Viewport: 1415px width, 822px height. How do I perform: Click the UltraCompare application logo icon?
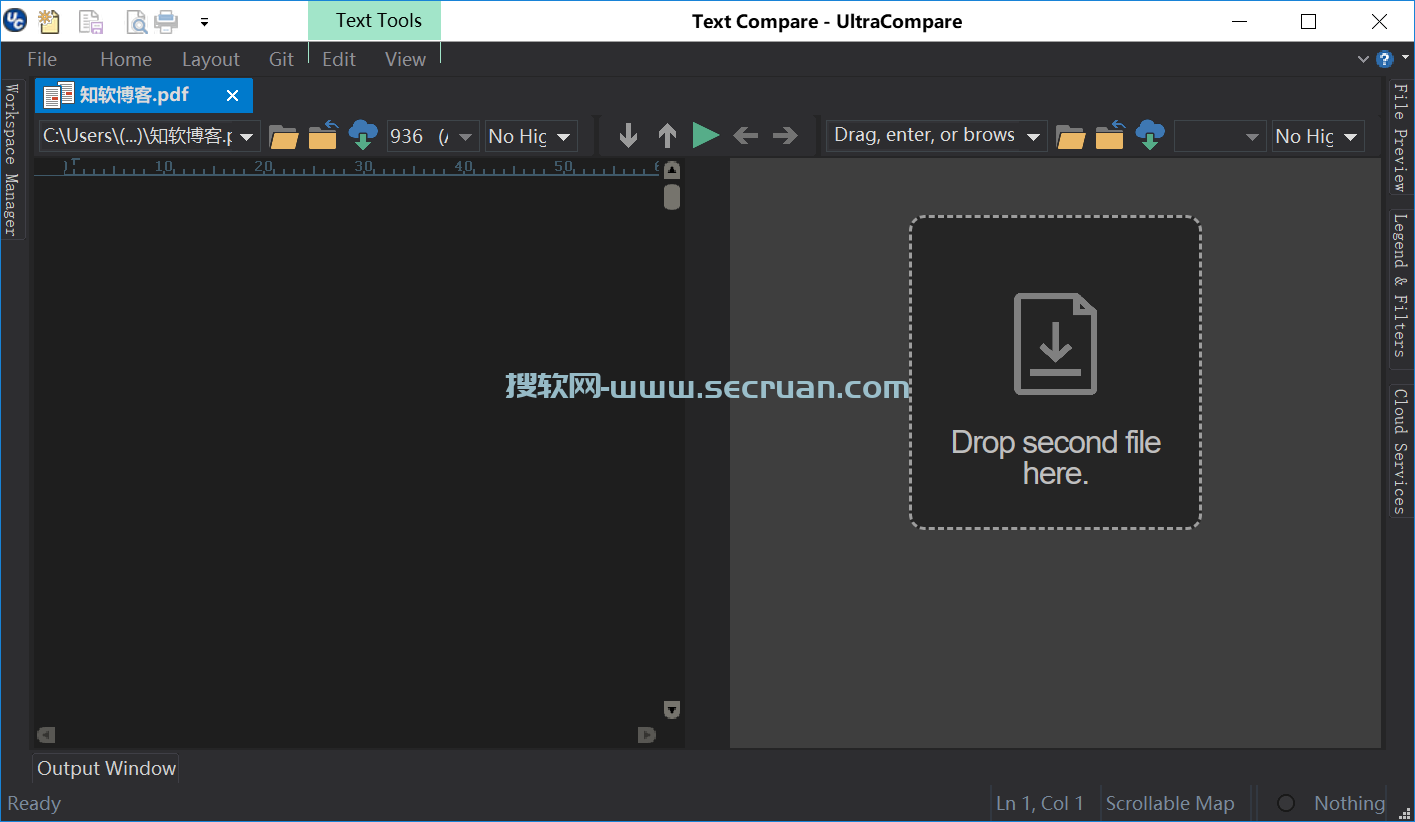(x=15, y=20)
